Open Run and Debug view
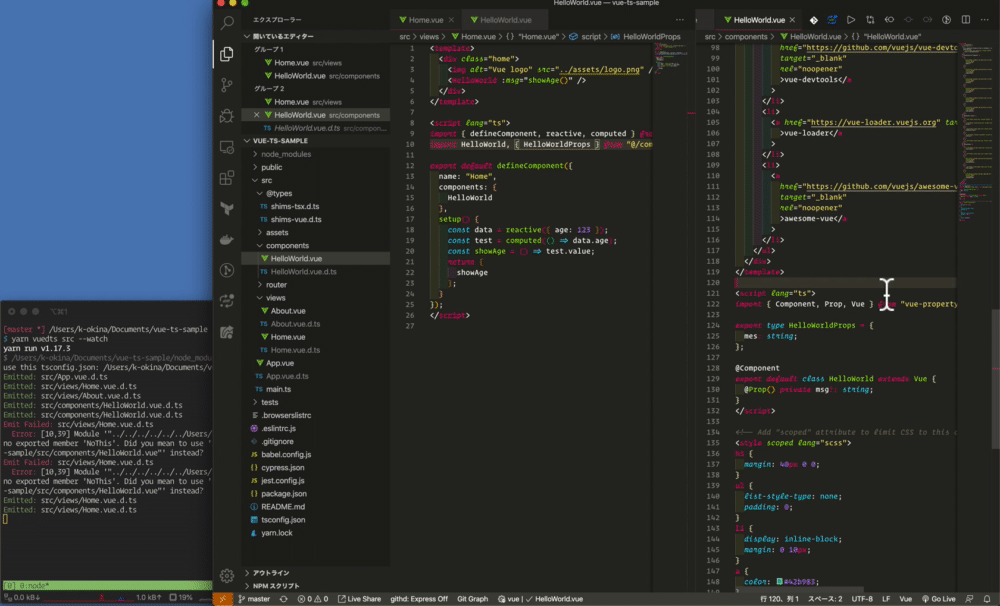Screen dimensions: 1000x606 227,117
